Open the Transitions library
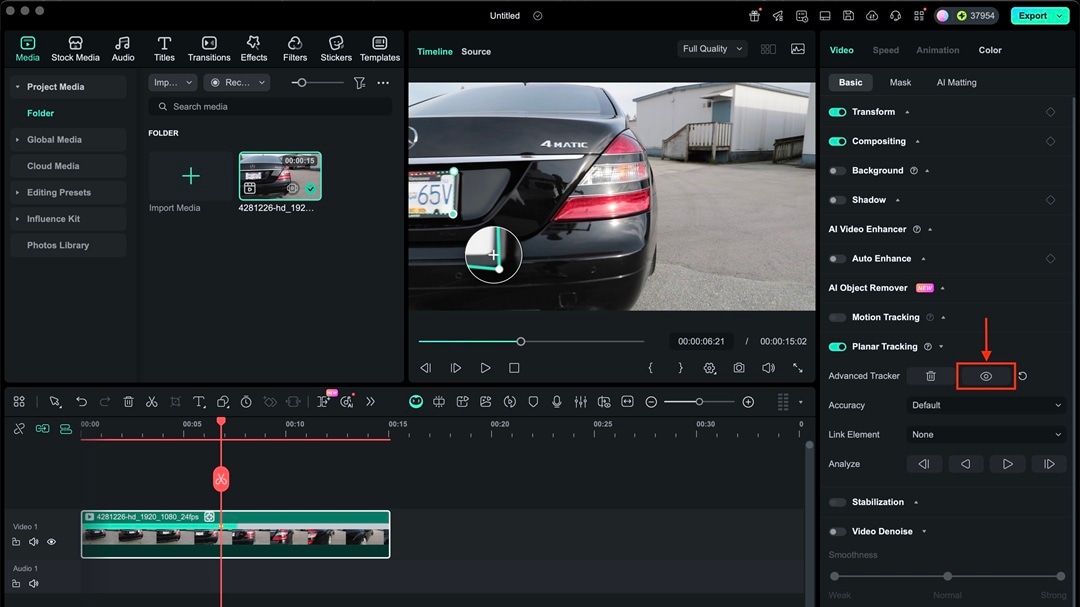Viewport: 1080px width, 607px height. pyautogui.click(x=209, y=48)
